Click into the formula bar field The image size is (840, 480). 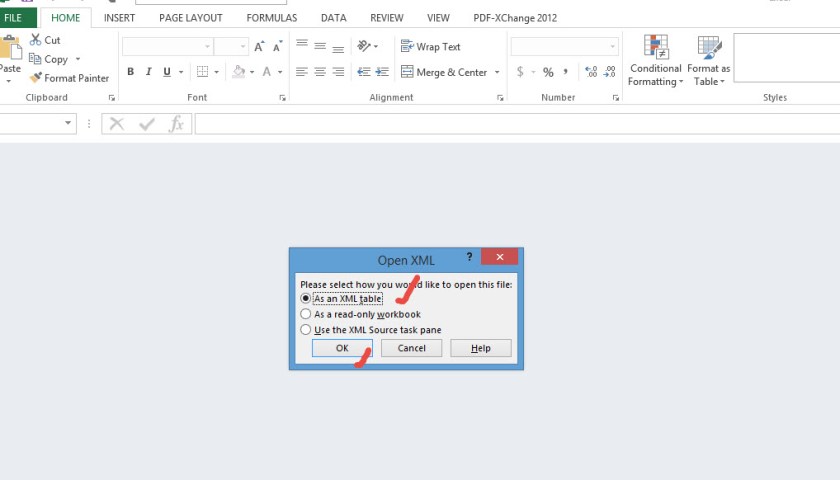[517, 124]
